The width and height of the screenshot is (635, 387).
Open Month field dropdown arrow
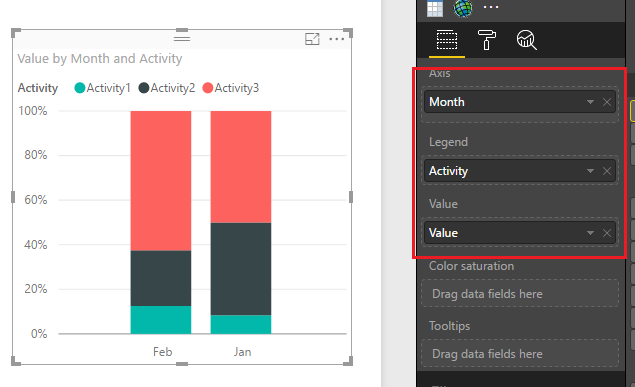click(590, 102)
